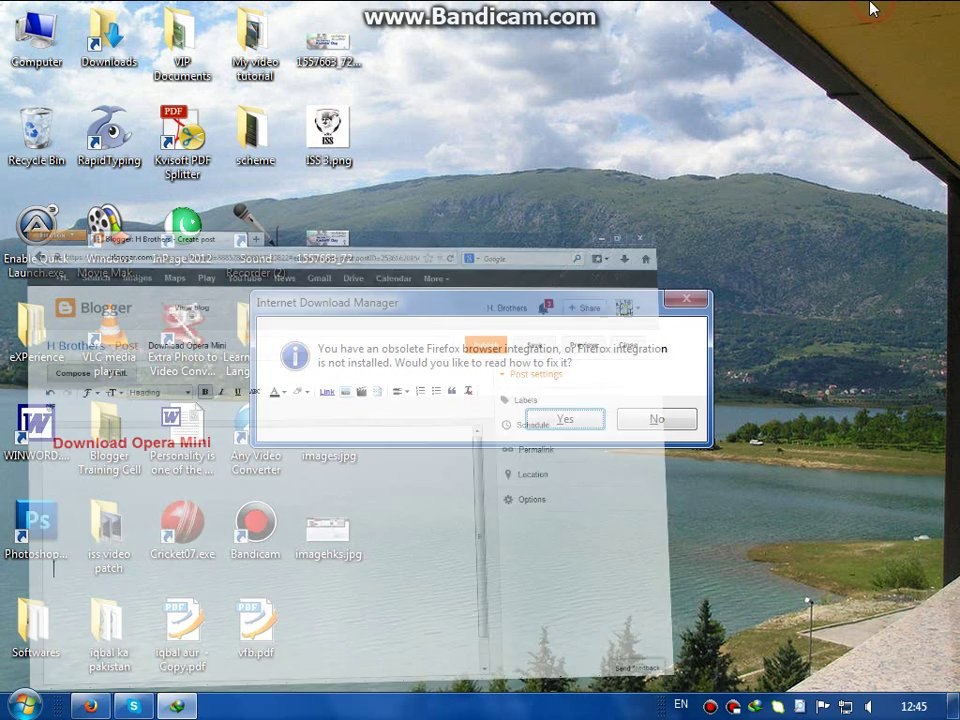Open the Computer desktop icon
Screen dimensions: 960x720
(36, 39)
